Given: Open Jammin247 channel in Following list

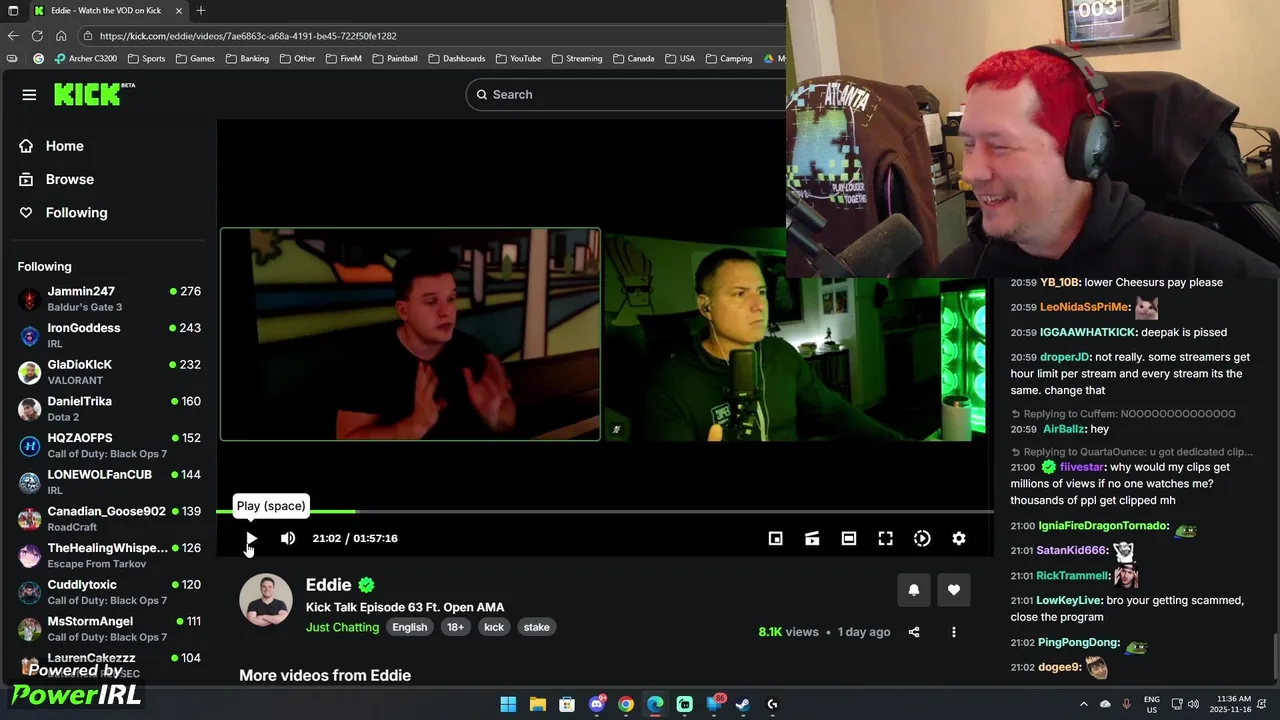Looking at the screenshot, I should [x=109, y=299].
